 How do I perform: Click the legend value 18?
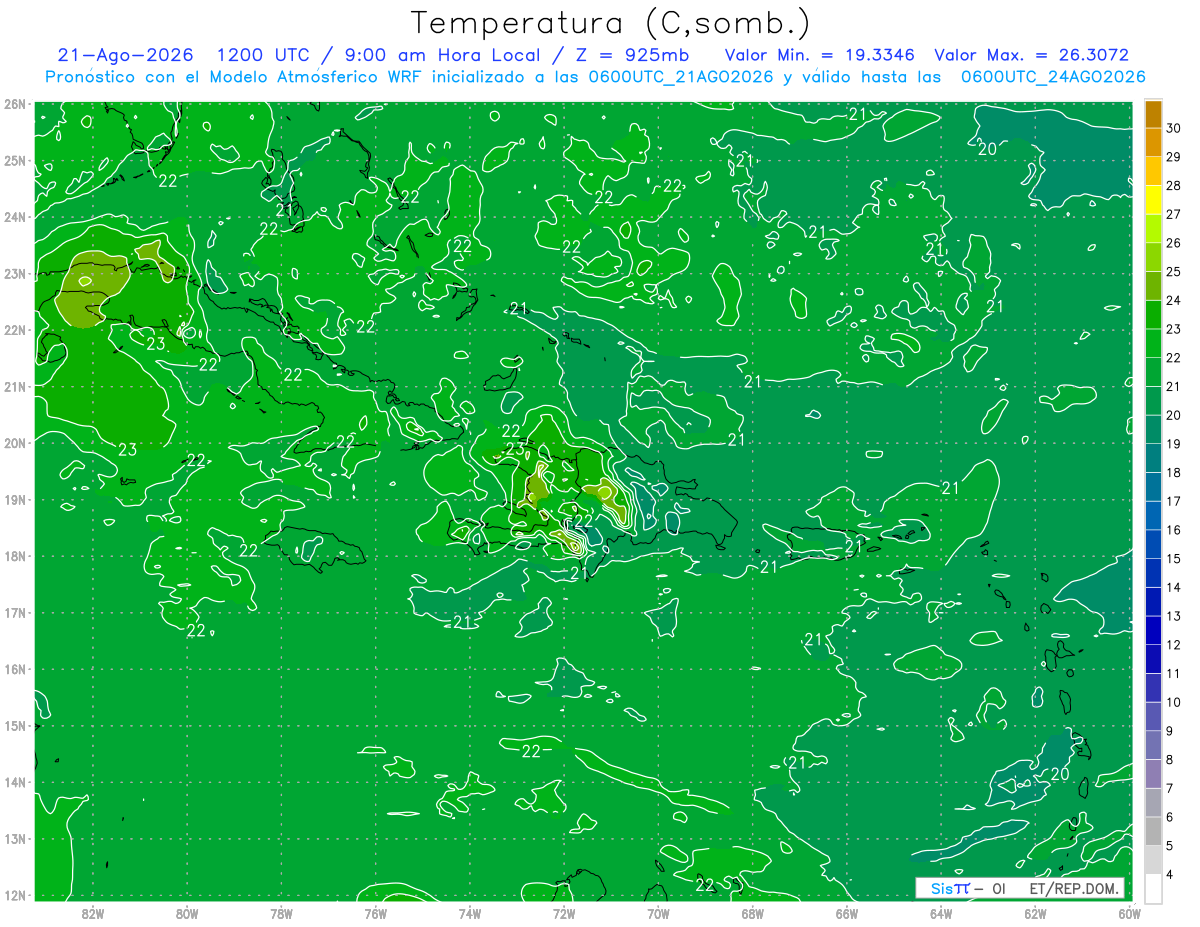tap(1174, 473)
